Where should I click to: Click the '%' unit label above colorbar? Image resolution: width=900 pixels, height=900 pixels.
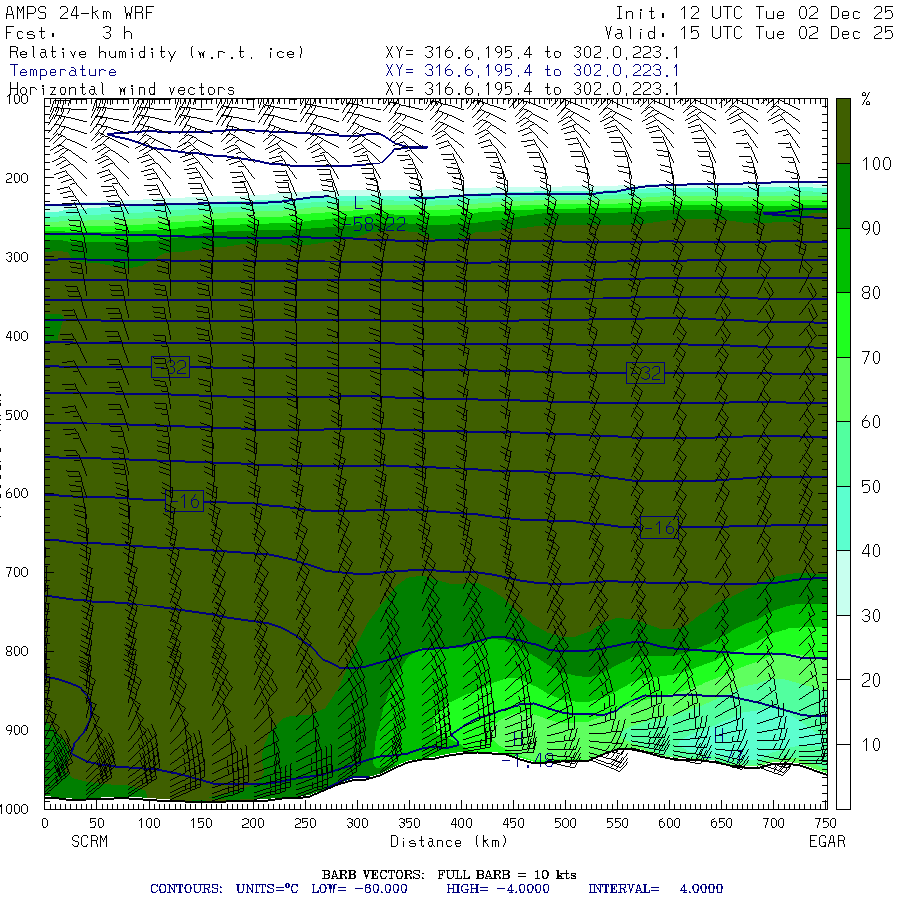(x=866, y=99)
